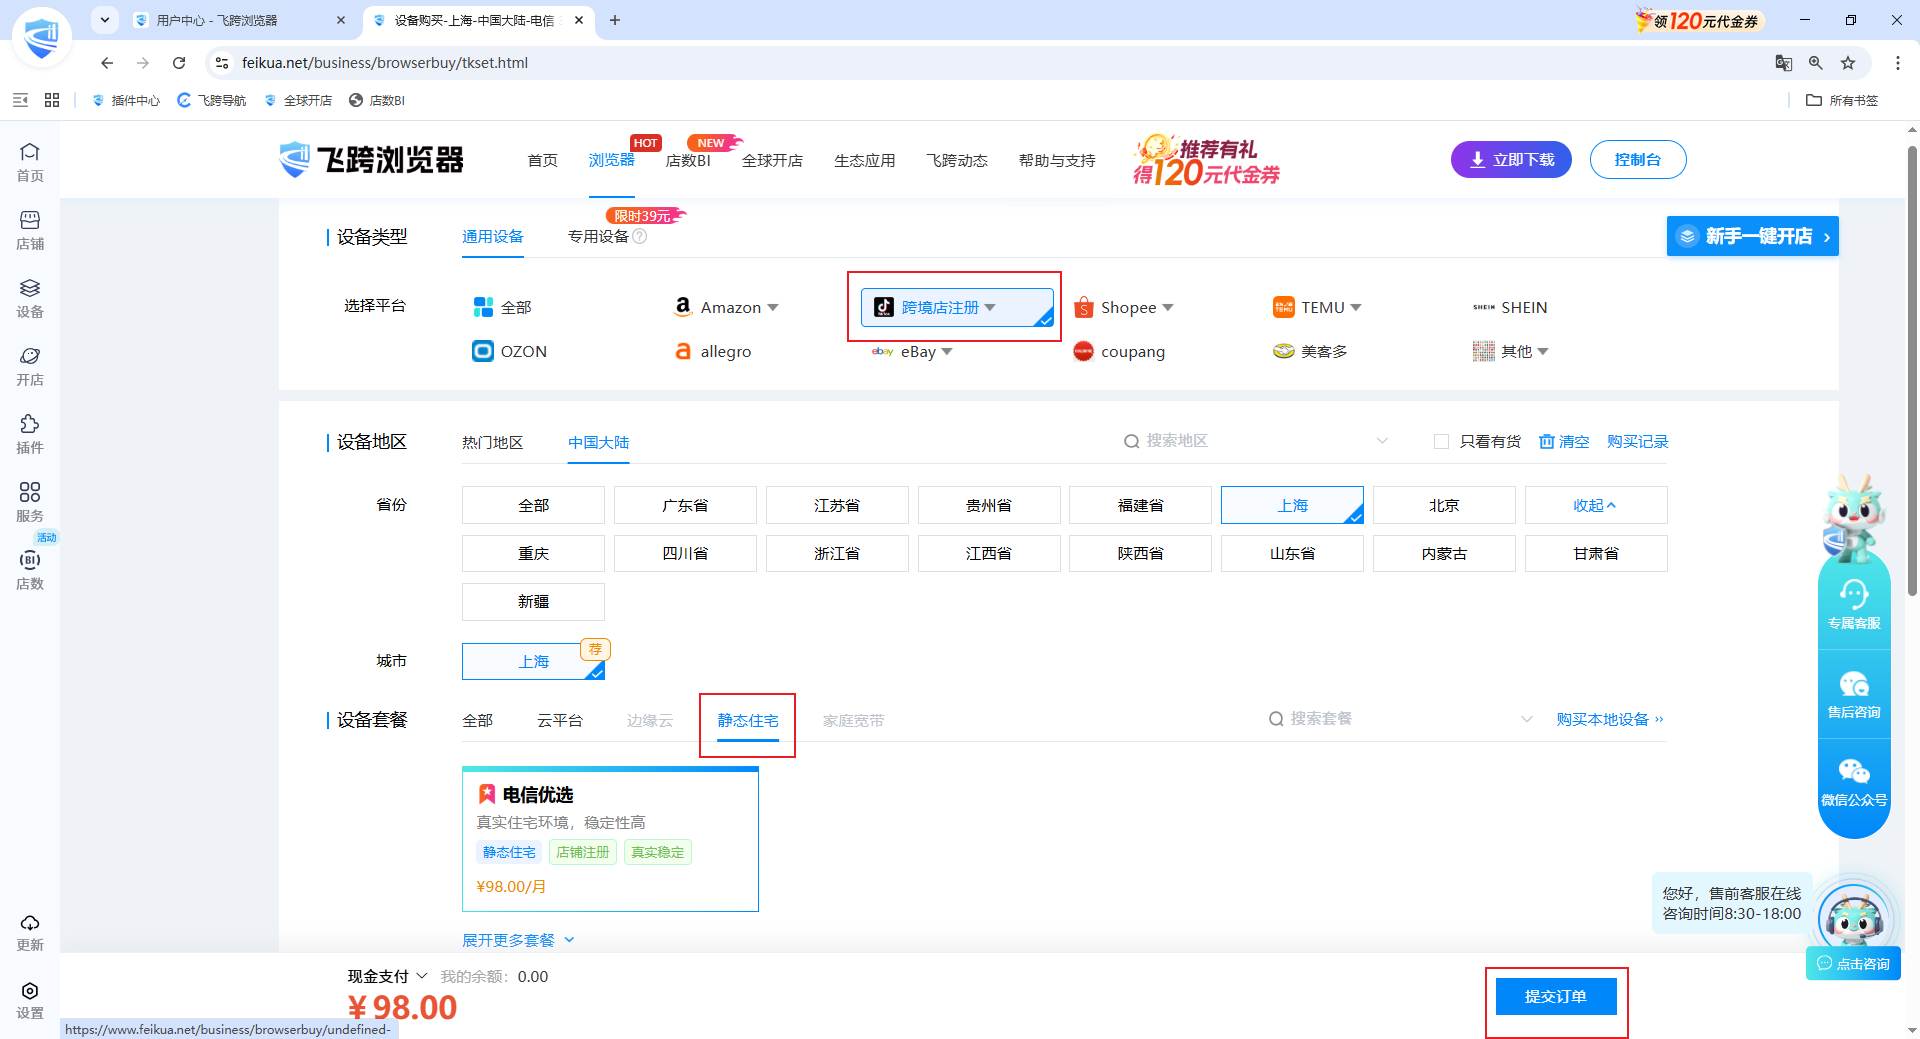
Task: Click the 售后咨询 after-sales icon
Action: tap(1854, 695)
